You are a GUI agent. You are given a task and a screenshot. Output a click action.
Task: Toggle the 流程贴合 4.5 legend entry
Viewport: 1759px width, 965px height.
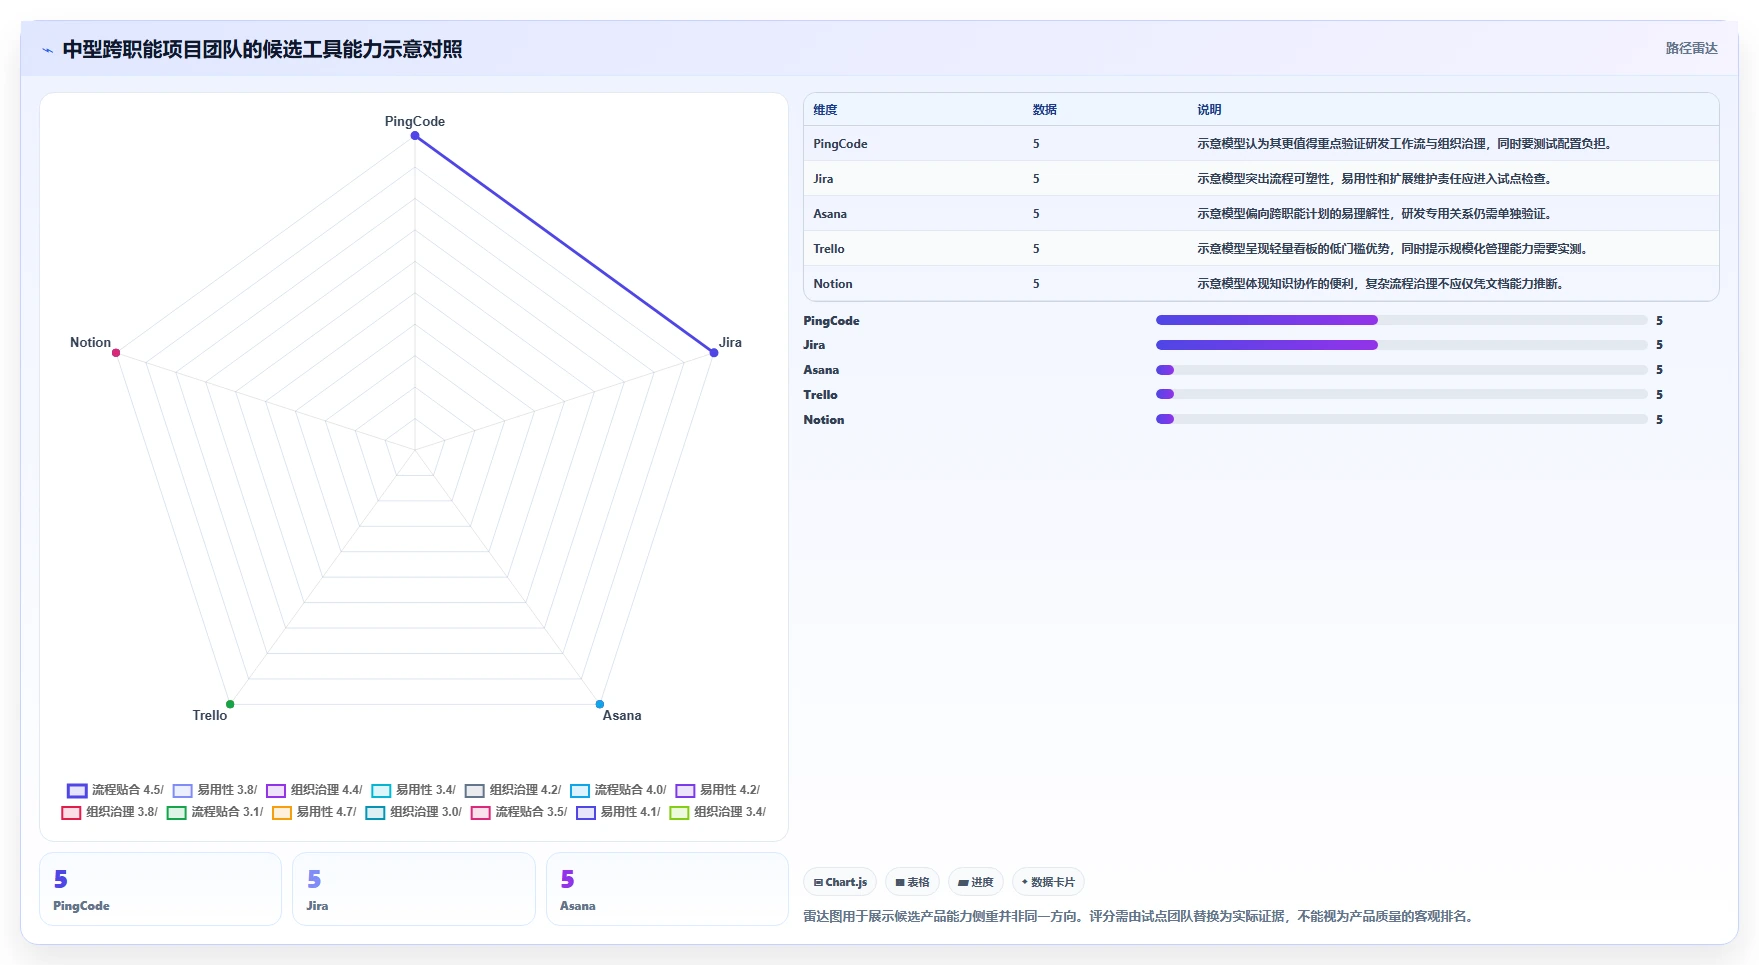click(x=115, y=790)
